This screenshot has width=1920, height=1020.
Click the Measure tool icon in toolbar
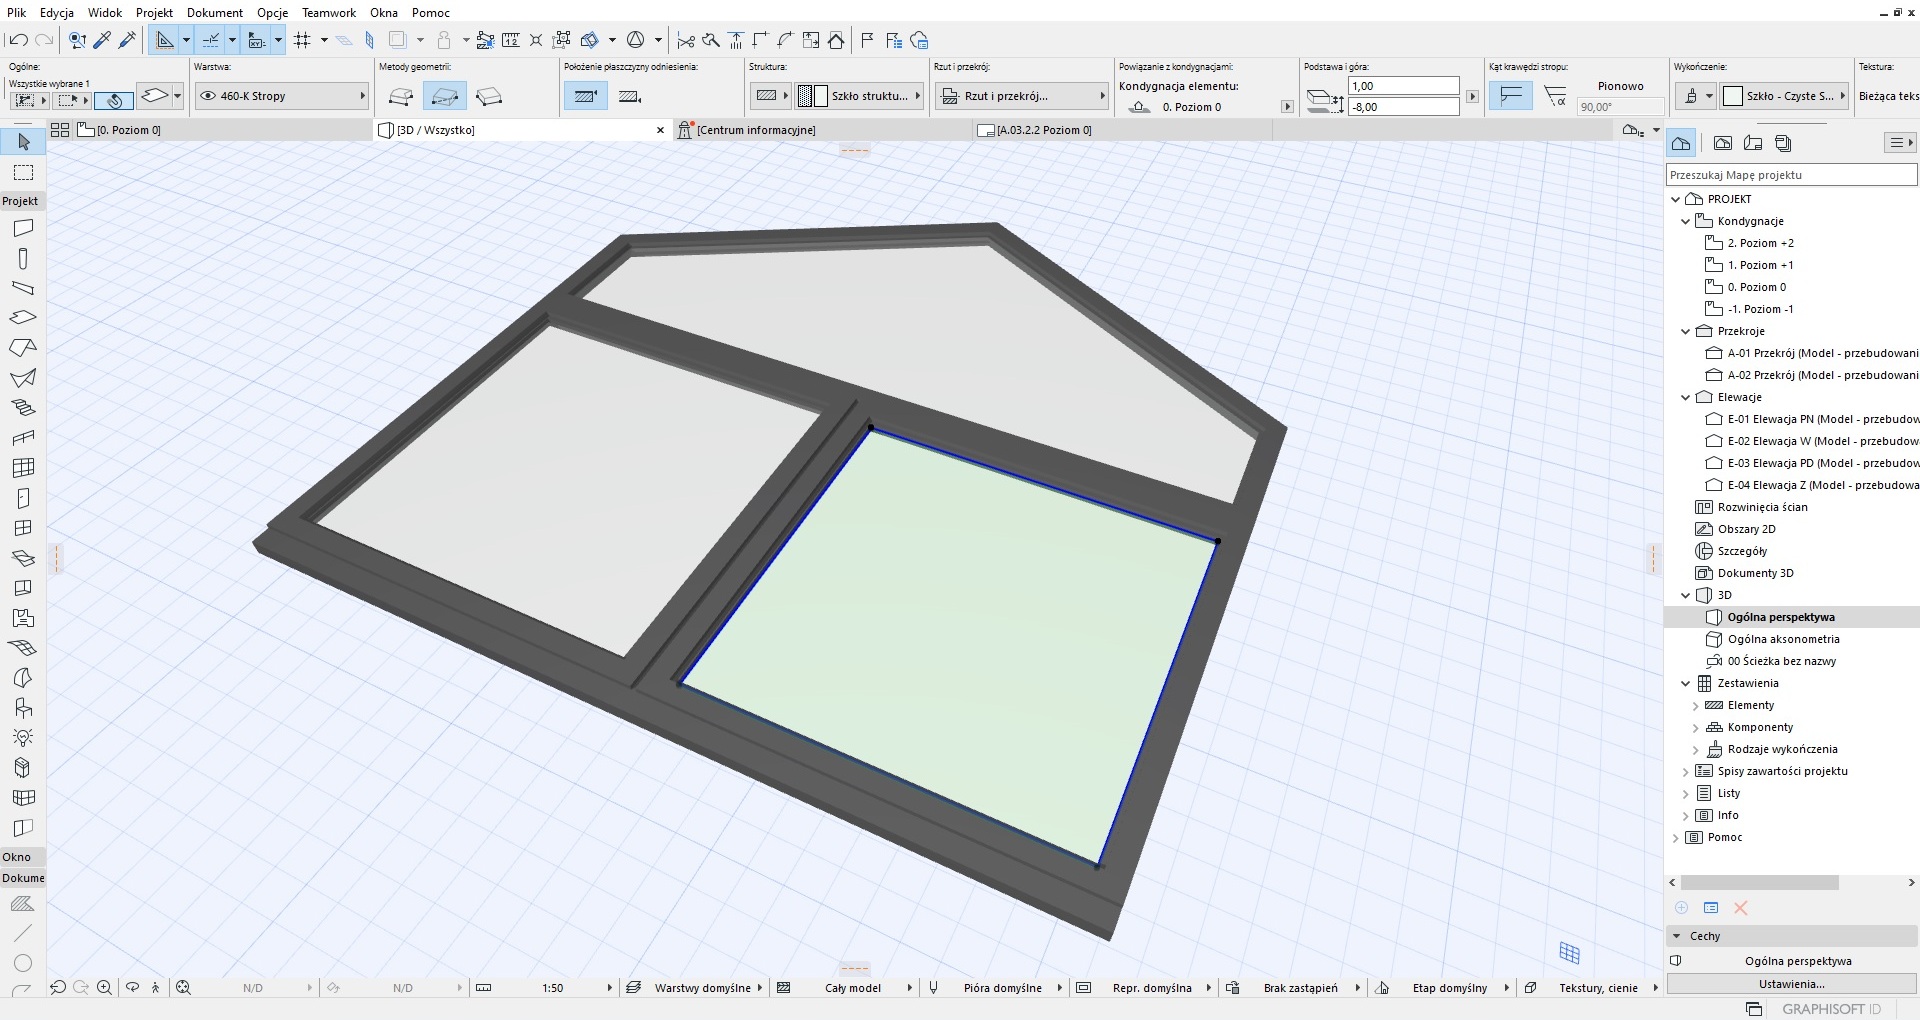511,40
